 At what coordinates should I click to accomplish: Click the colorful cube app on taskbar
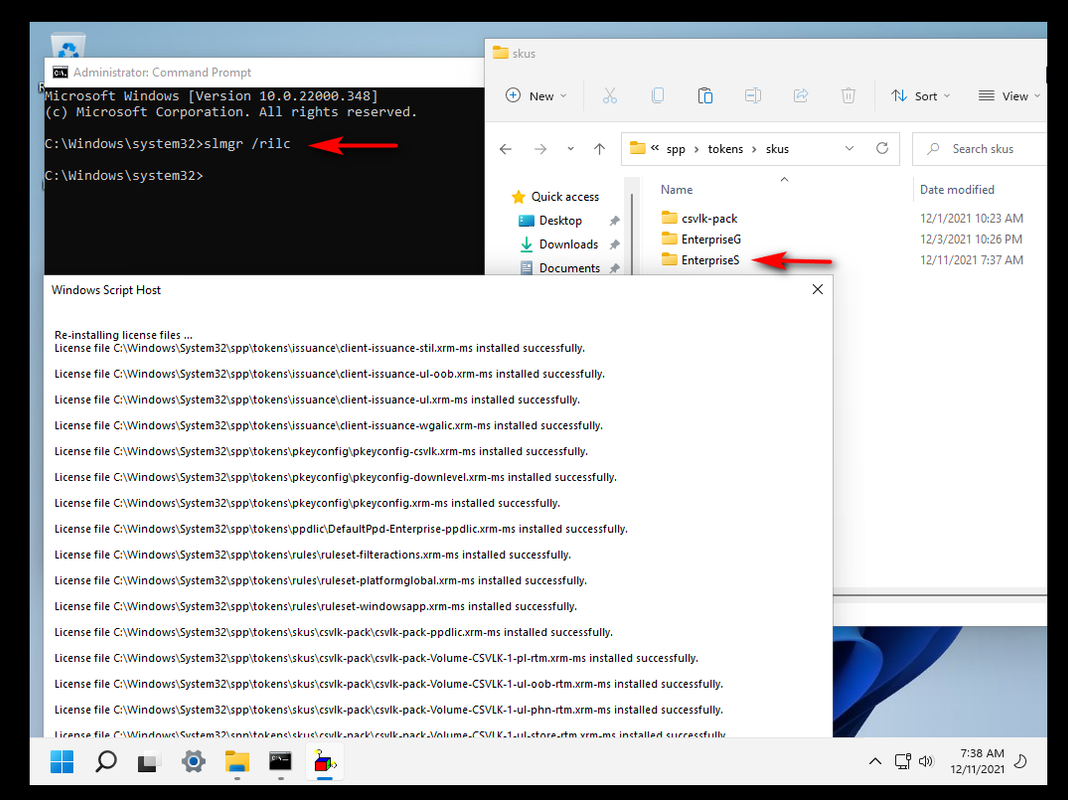[x=325, y=761]
